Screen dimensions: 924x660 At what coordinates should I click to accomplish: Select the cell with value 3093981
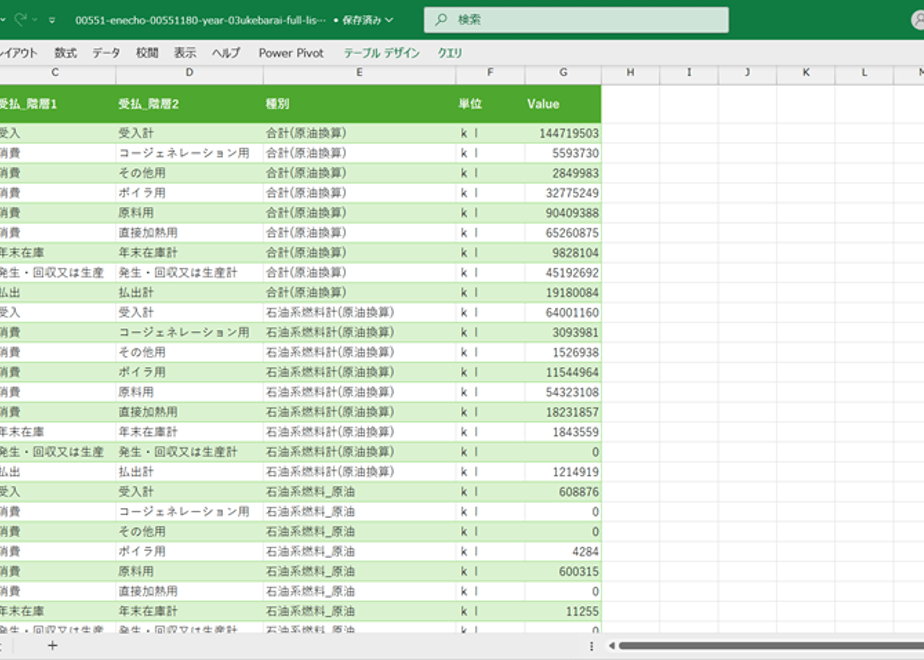point(563,332)
